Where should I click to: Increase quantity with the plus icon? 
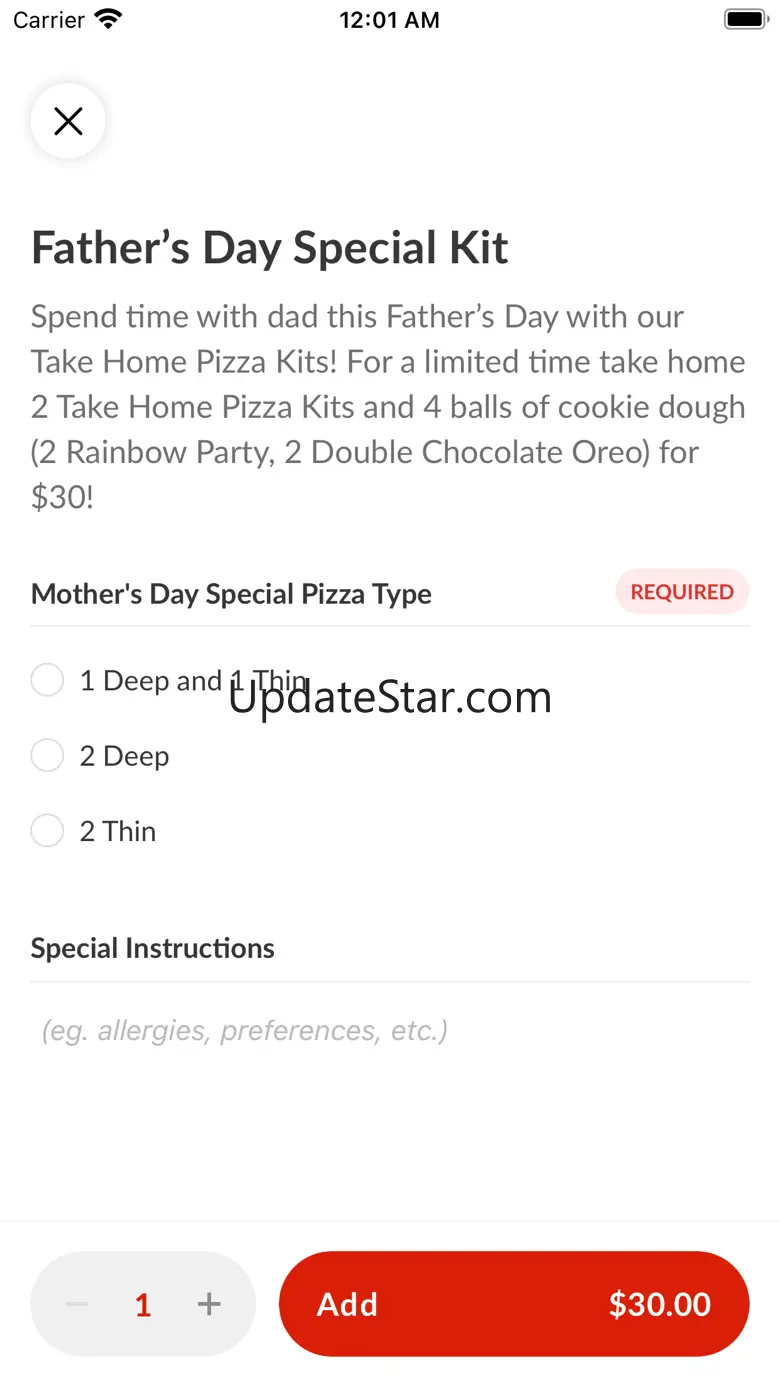point(209,1304)
